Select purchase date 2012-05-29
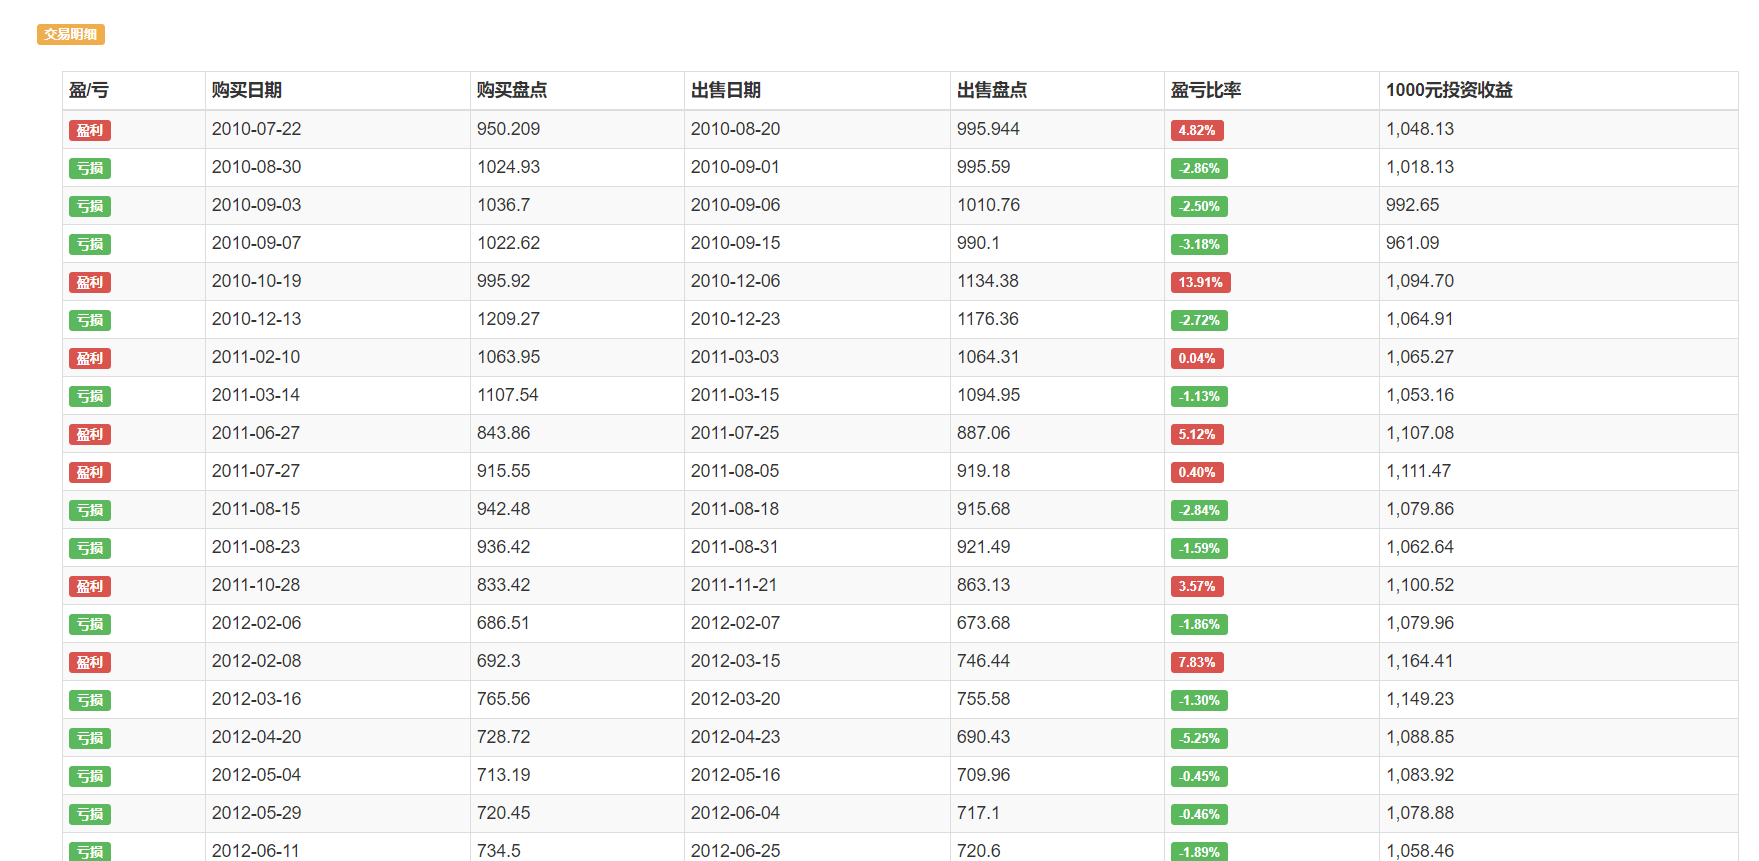The height and width of the screenshot is (861, 1759). click(256, 813)
